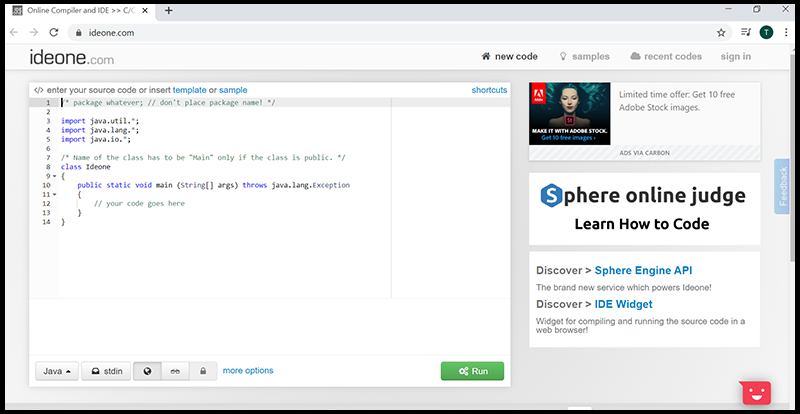Click the browser forward arrow
The height and width of the screenshot is (414, 800).
pos(34,33)
